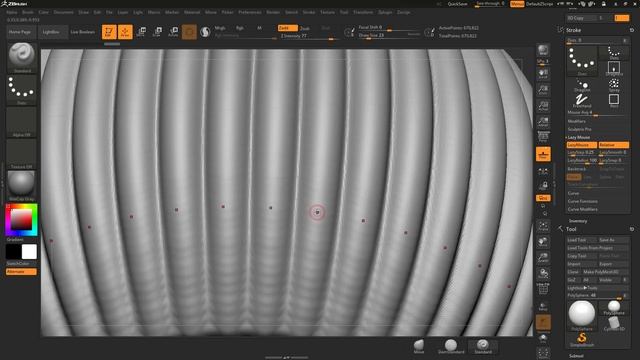Toggle the Qxyz rotation button

click(543, 198)
